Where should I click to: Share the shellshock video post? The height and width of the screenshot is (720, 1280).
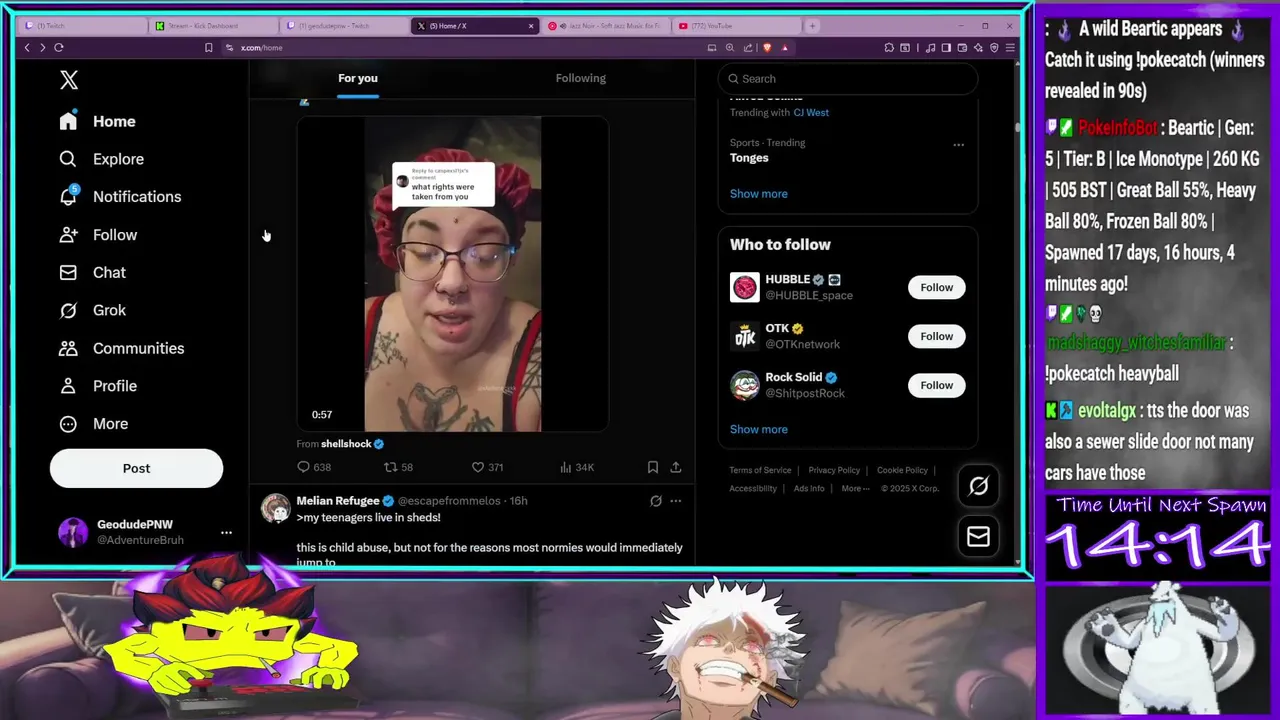pos(676,467)
